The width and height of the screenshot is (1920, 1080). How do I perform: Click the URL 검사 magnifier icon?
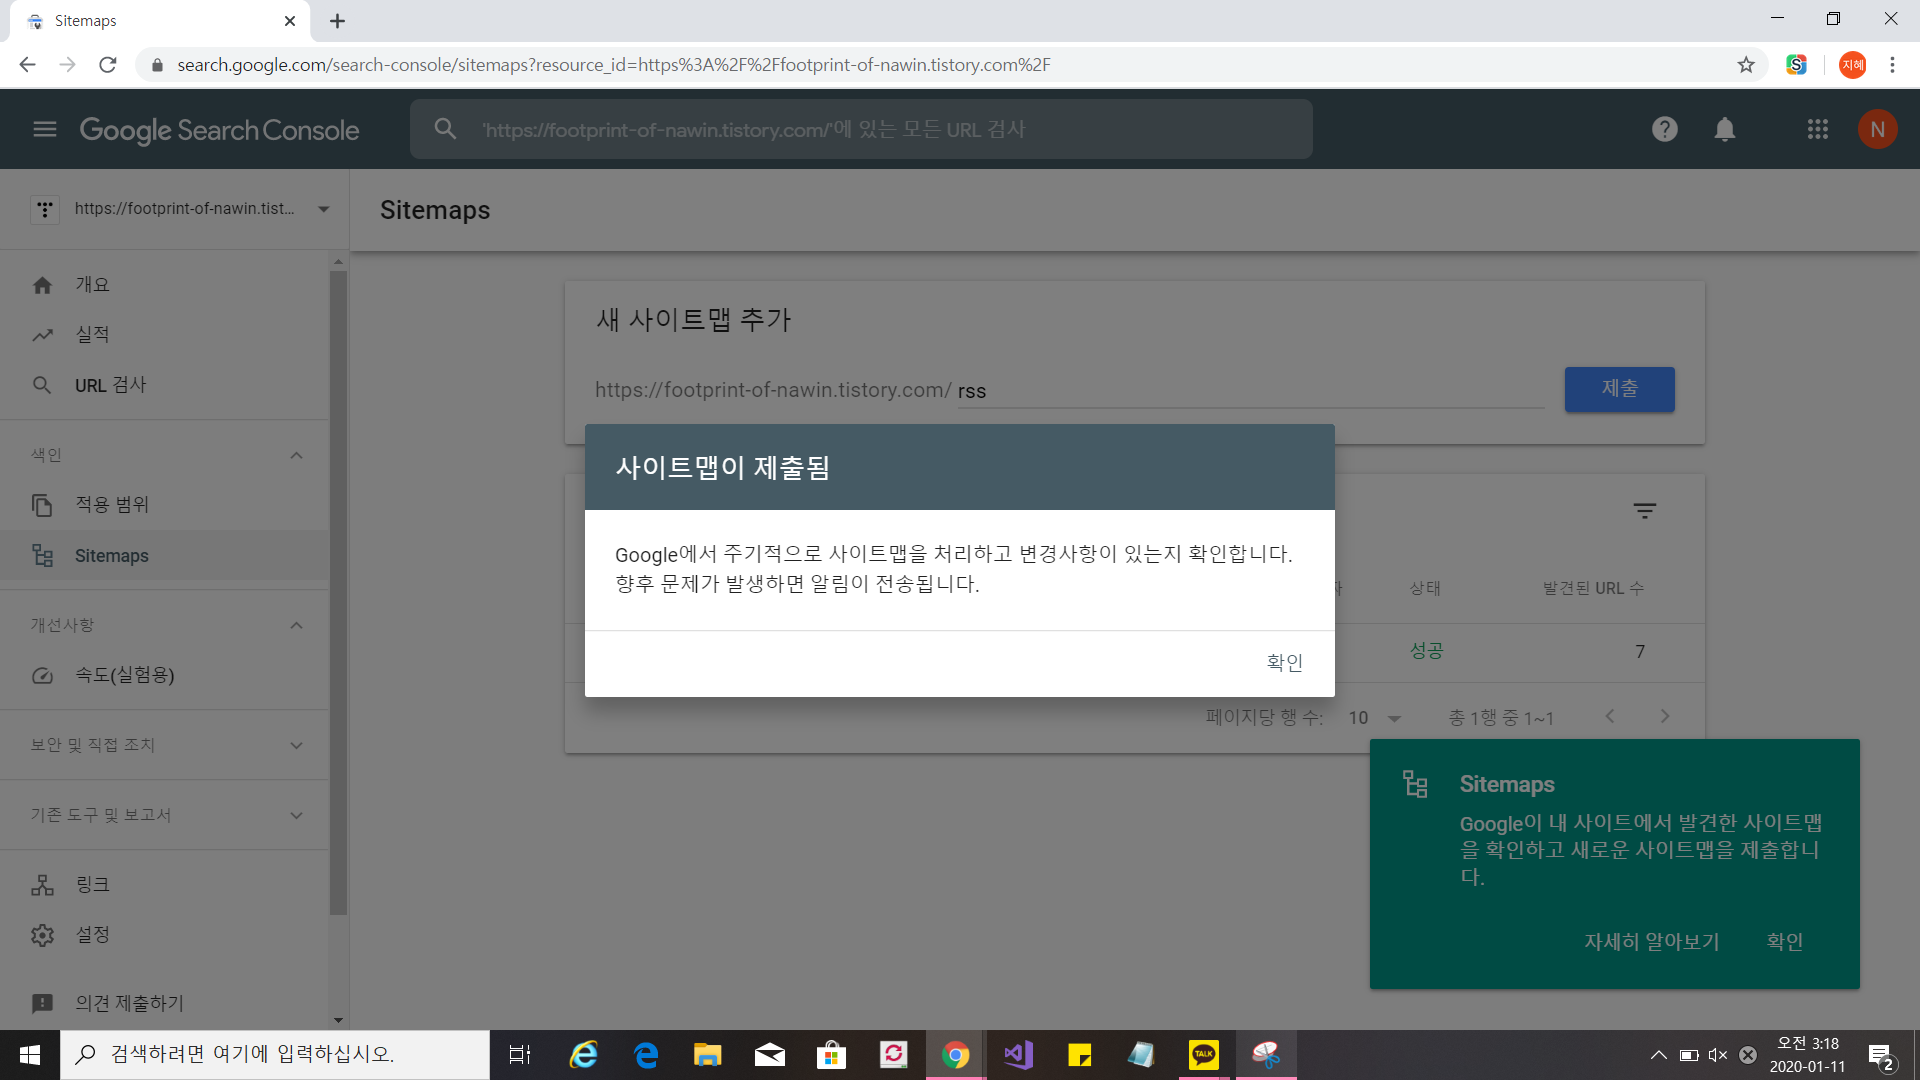click(x=42, y=385)
